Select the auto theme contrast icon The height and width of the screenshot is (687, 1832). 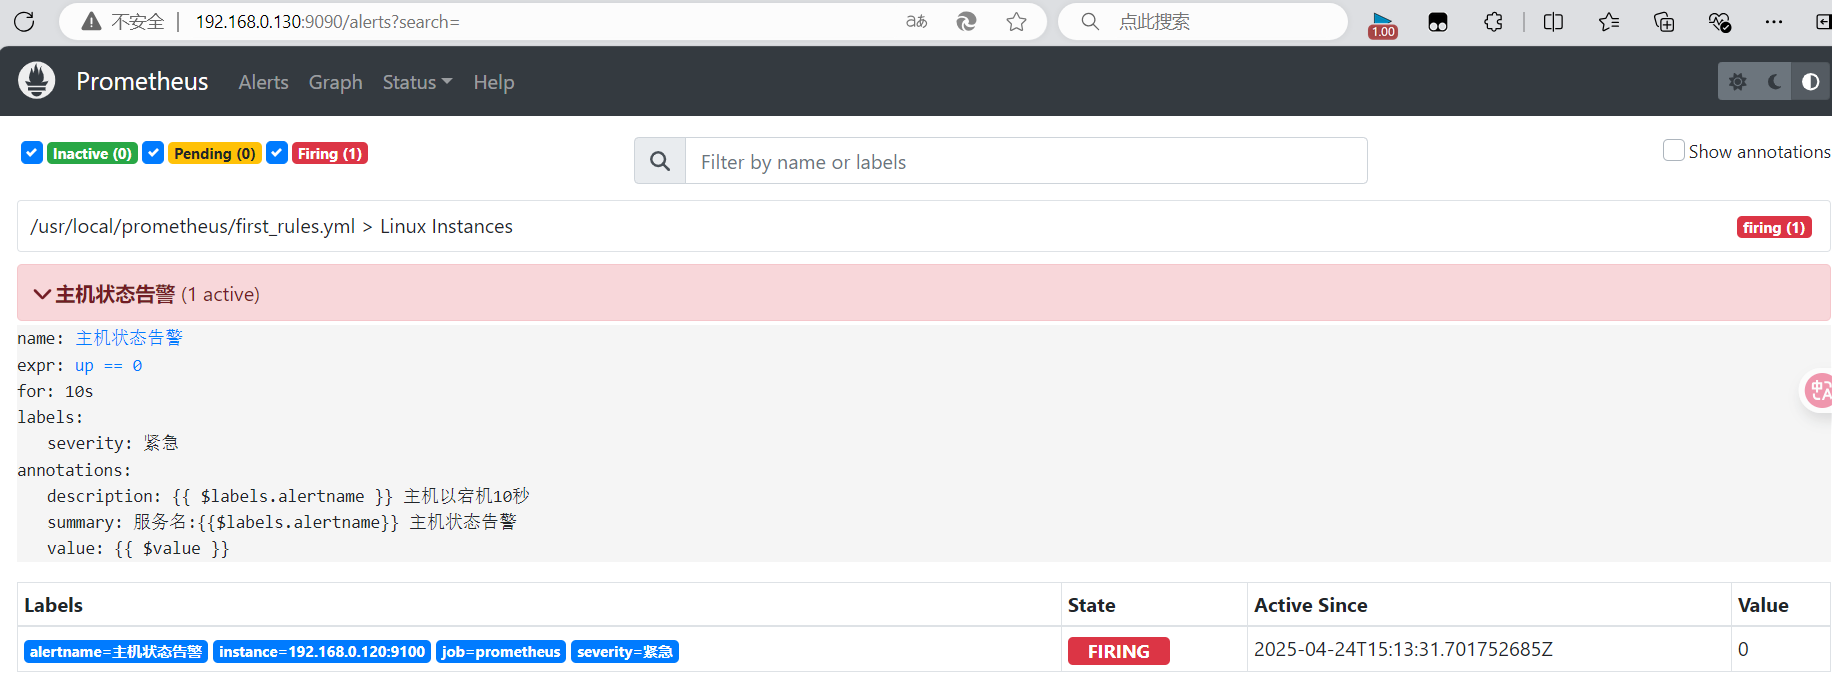pyautogui.click(x=1810, y=82)
